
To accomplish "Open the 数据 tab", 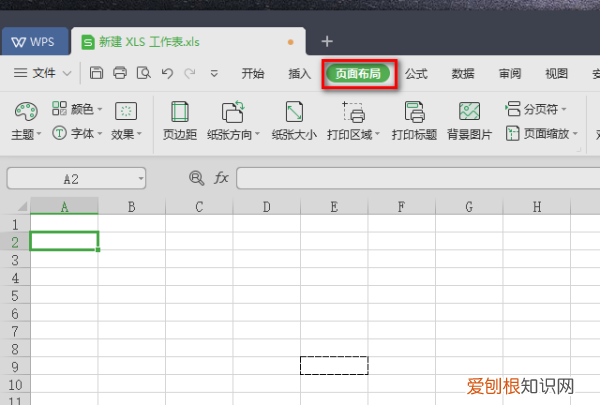I will click(x=463, y=73).
